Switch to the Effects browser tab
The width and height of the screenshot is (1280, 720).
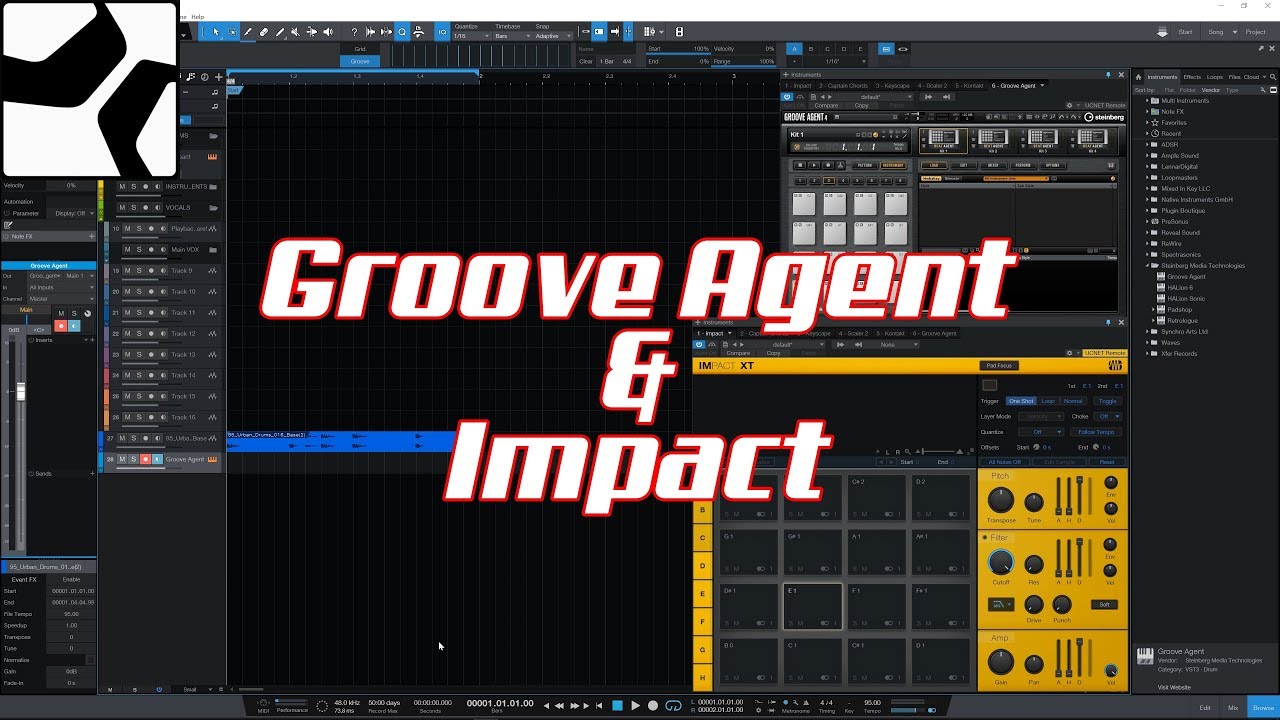pyautogui.click(x=1192, y=76)
